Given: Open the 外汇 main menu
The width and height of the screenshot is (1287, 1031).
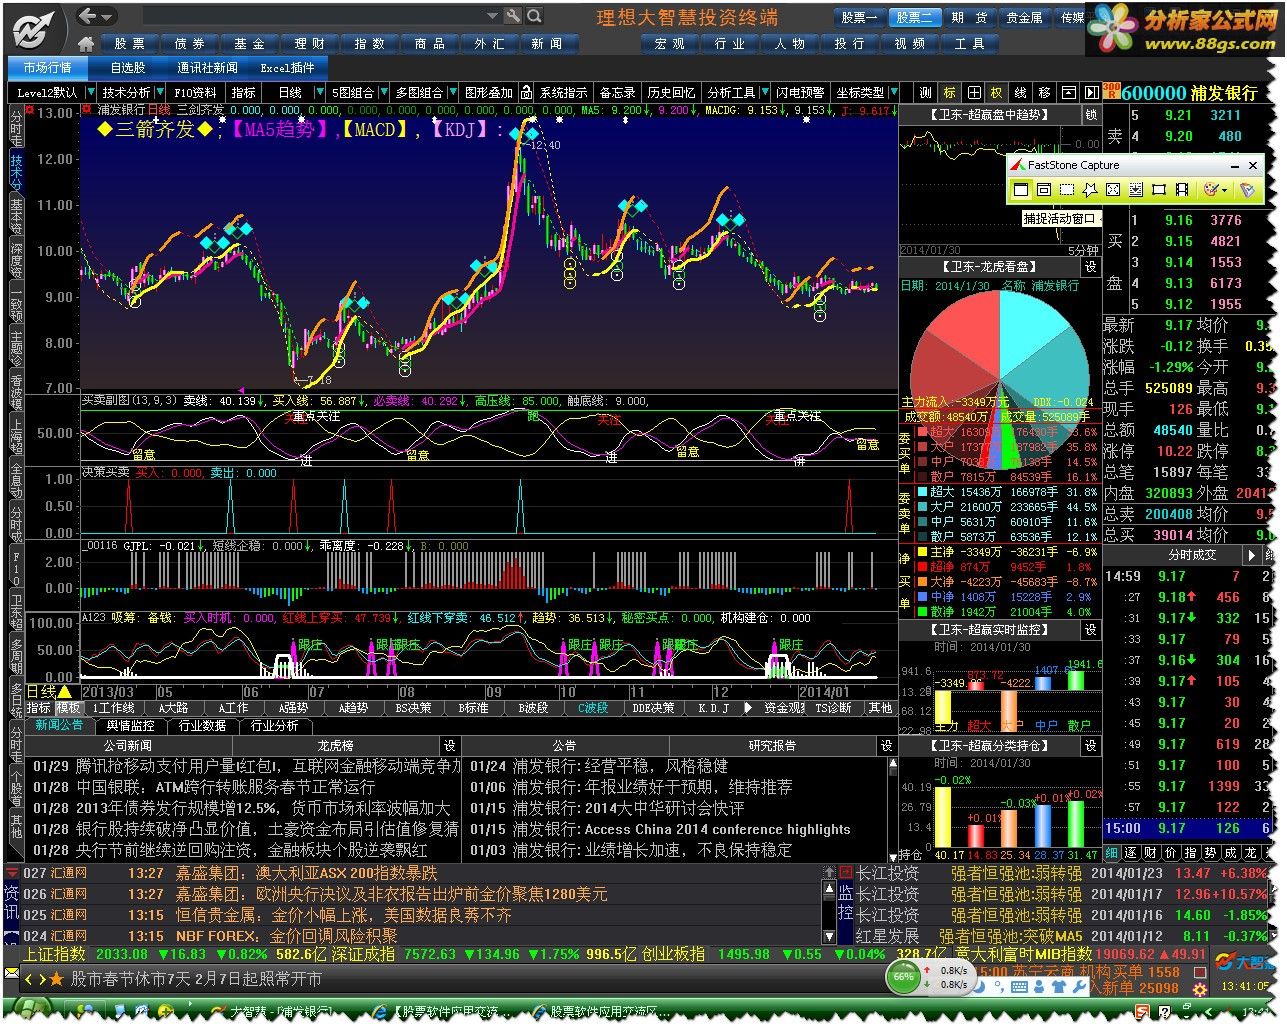Looking at the screenshot, I should 489,44.
